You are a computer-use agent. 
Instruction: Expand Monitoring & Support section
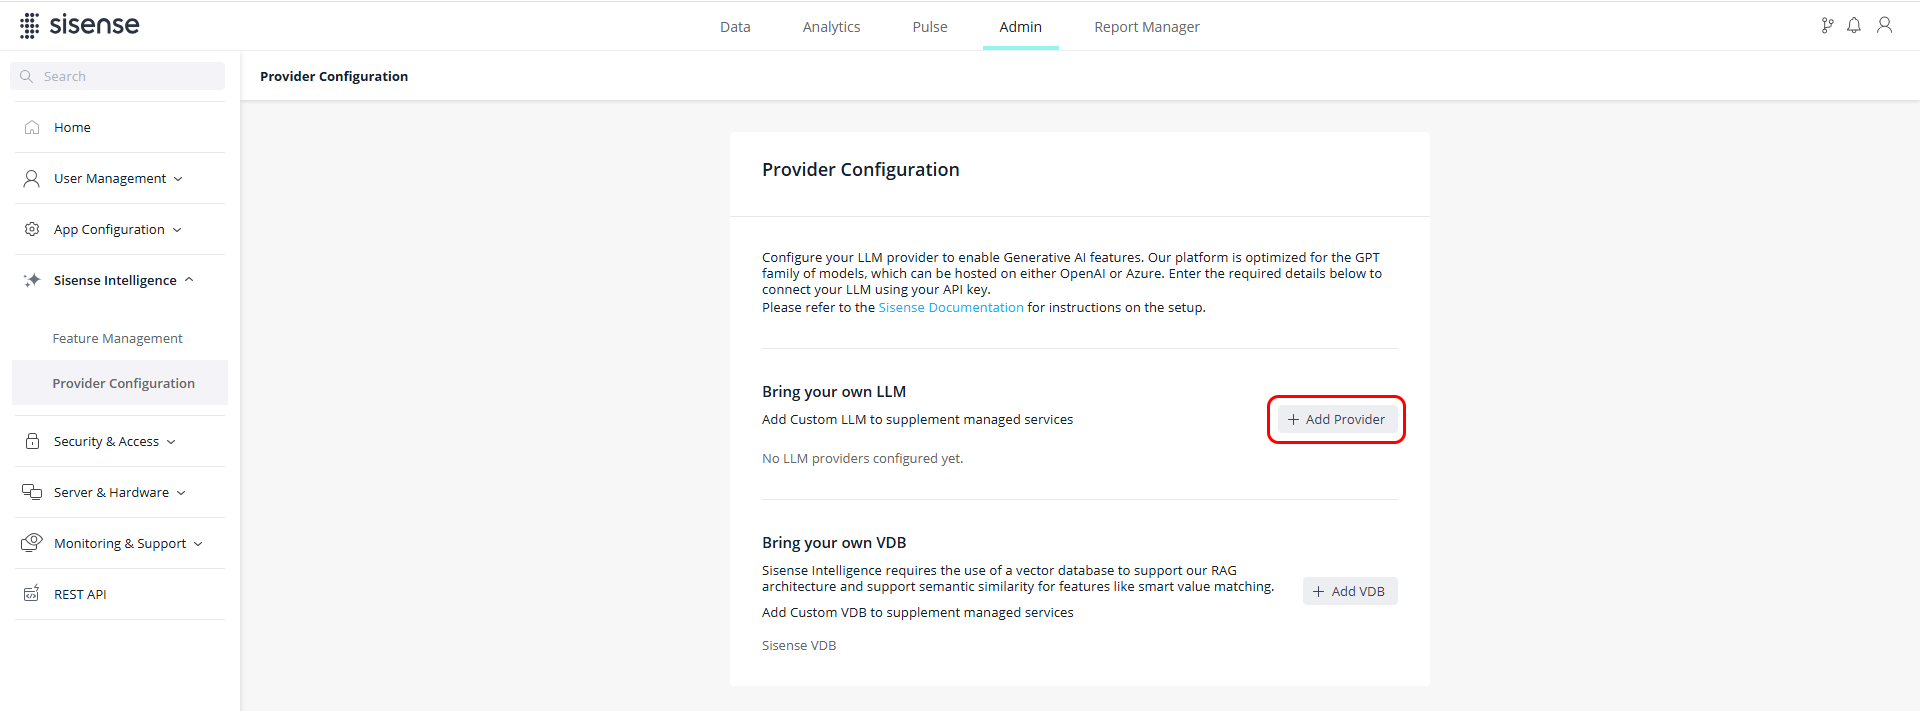(198, 544)
